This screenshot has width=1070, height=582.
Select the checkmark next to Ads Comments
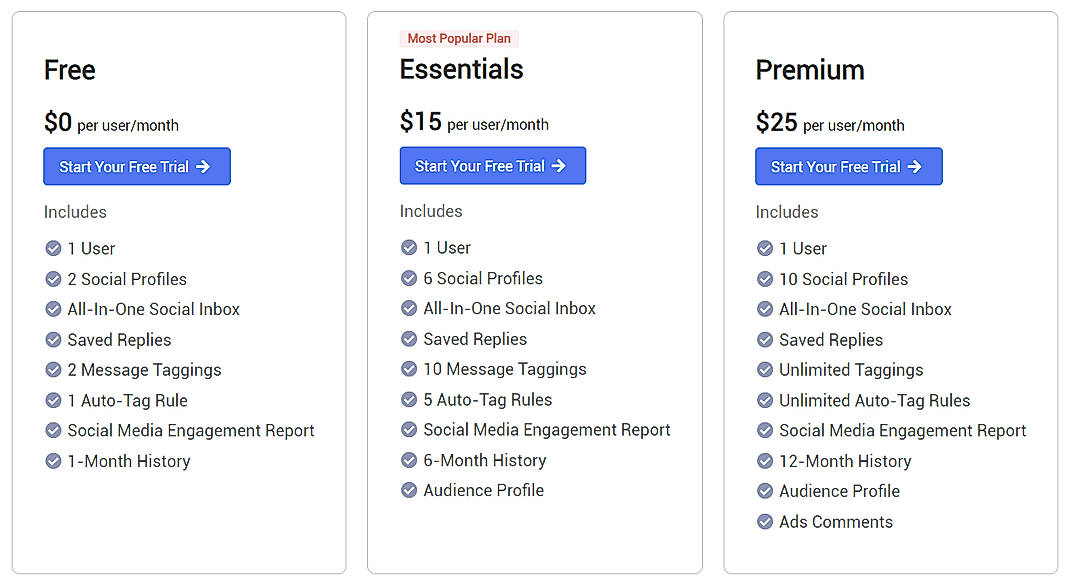point(765,522)
